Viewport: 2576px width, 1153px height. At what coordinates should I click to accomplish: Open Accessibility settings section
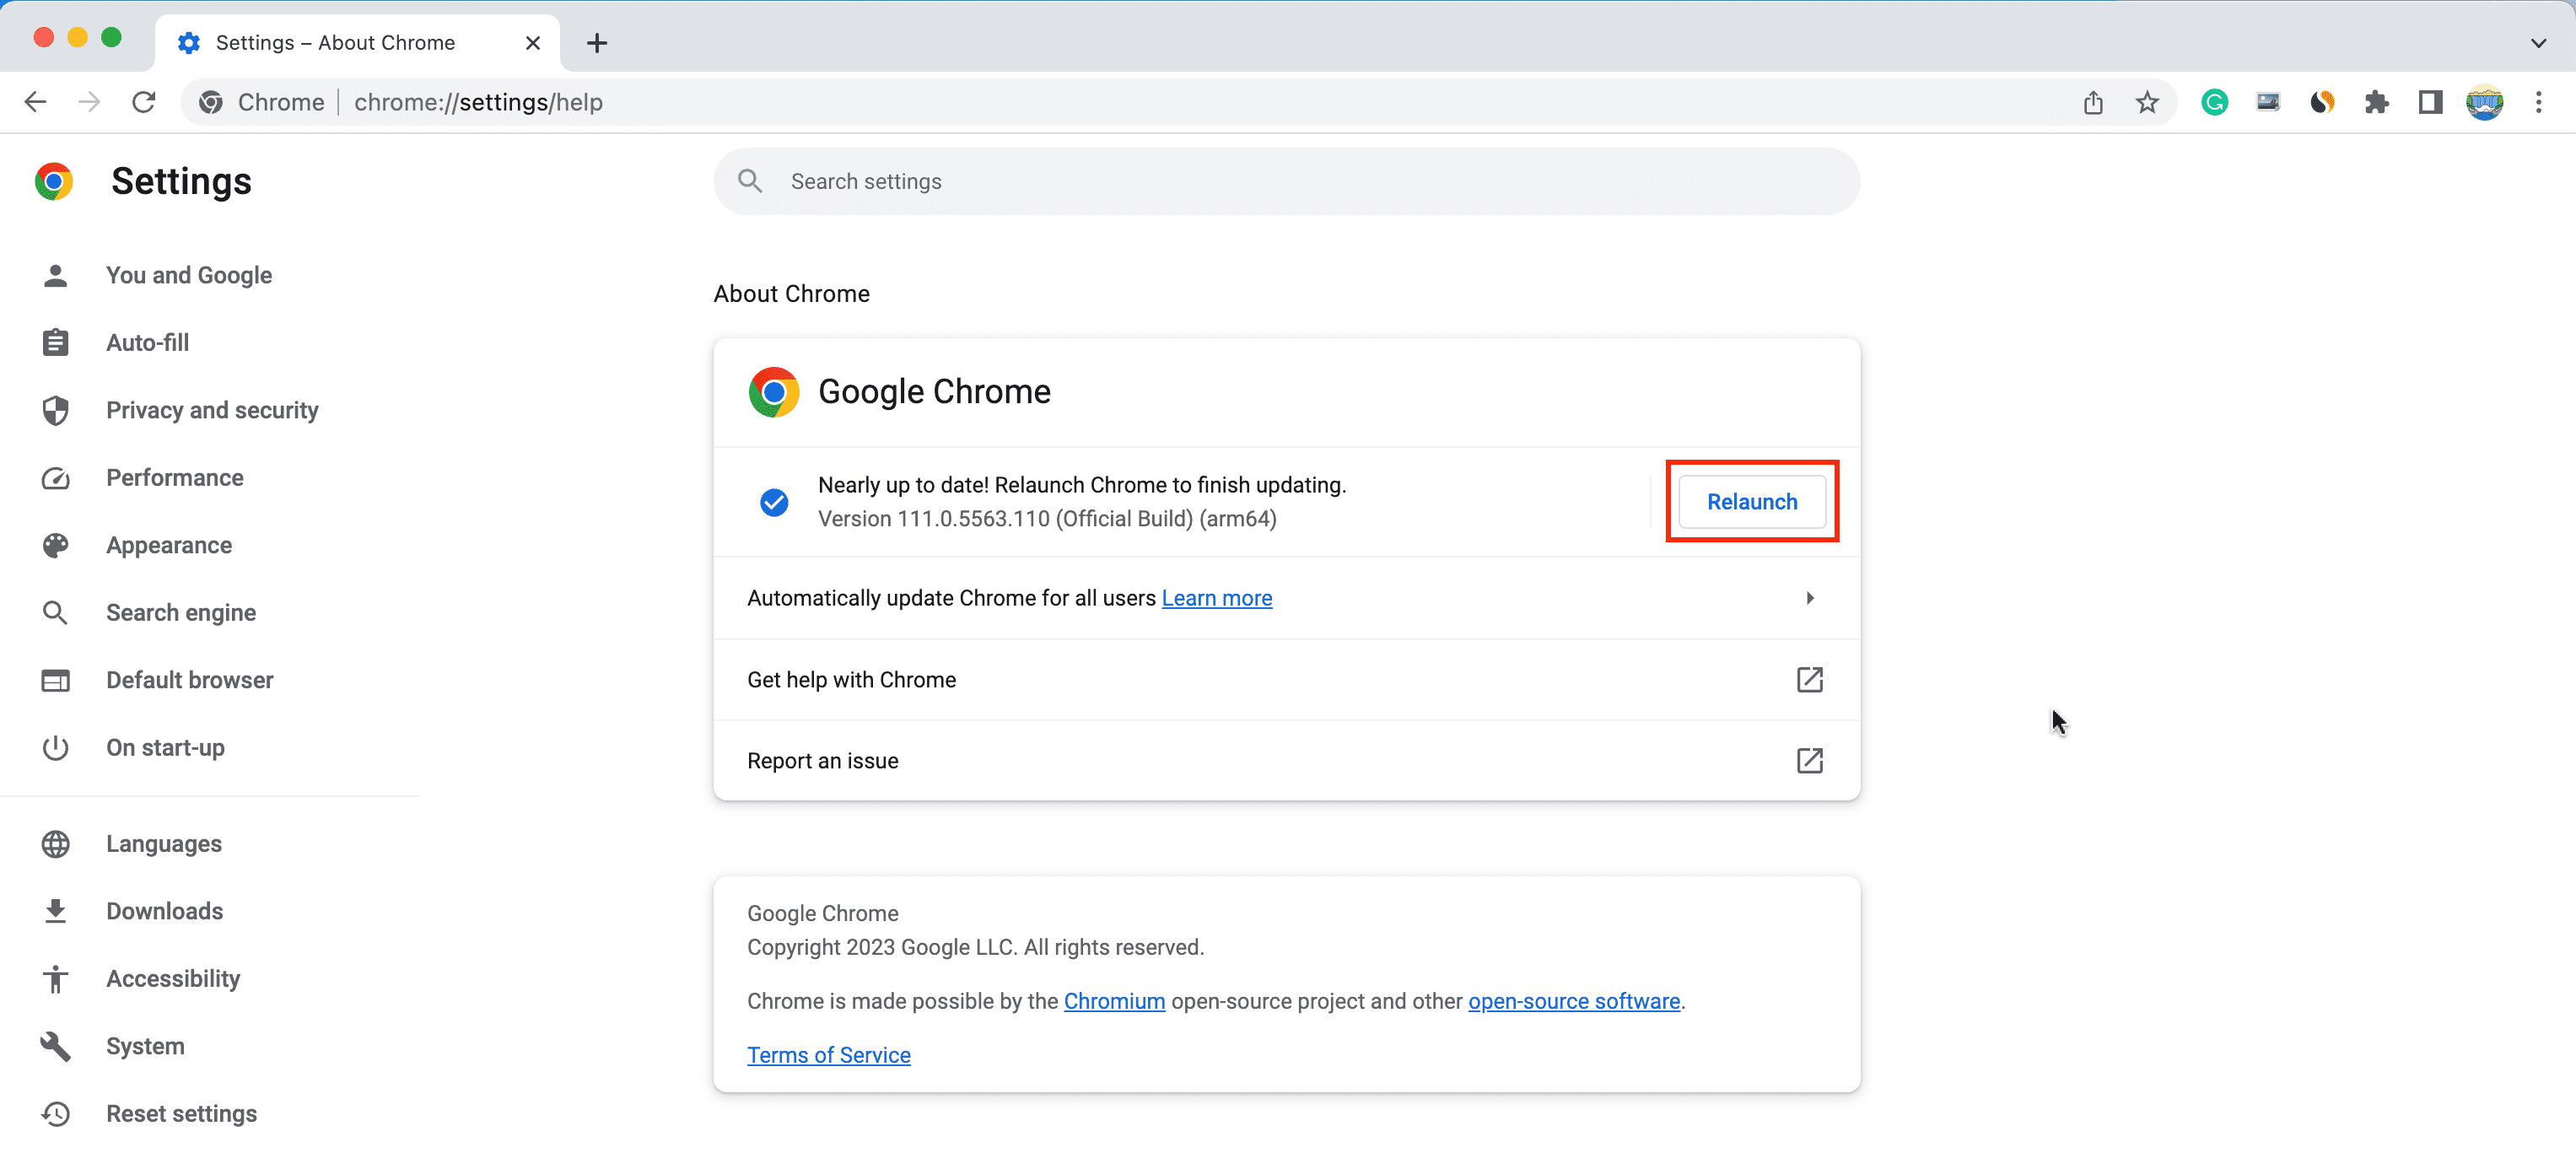173,979
